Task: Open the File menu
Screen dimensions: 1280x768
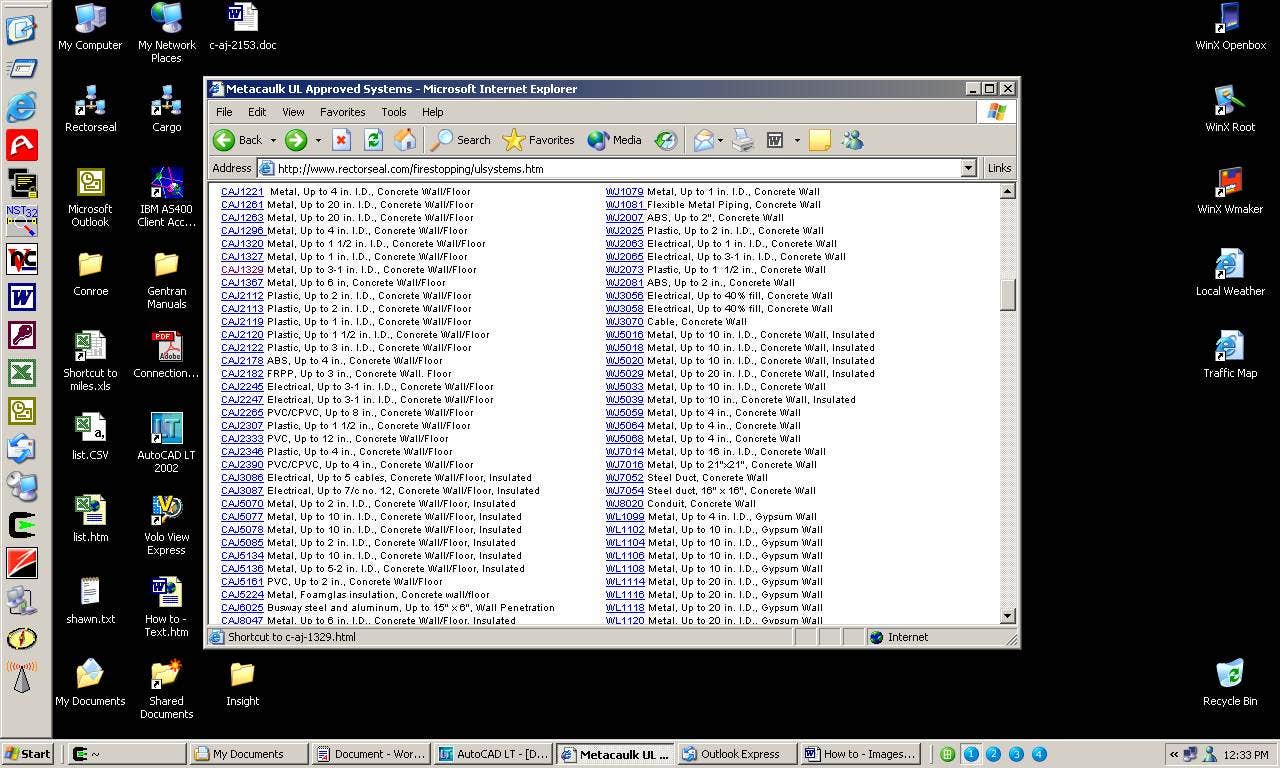Action: [224, 112]
